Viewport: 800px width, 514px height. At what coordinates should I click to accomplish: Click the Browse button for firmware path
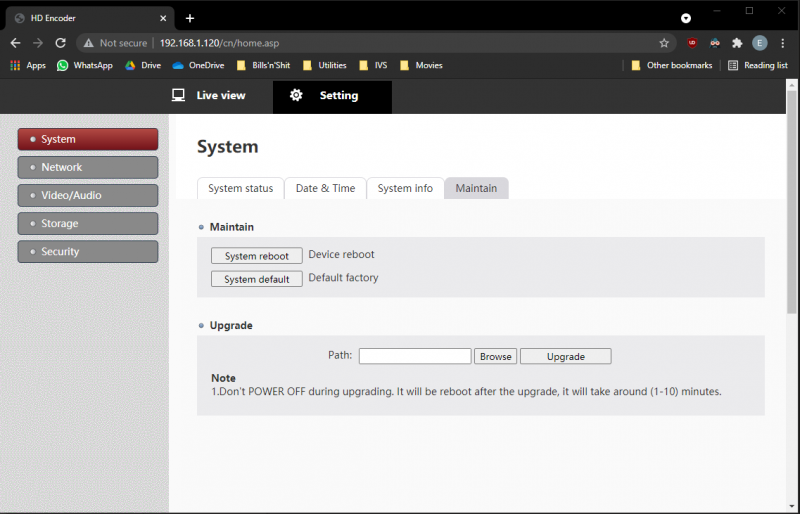click(495, 356)
